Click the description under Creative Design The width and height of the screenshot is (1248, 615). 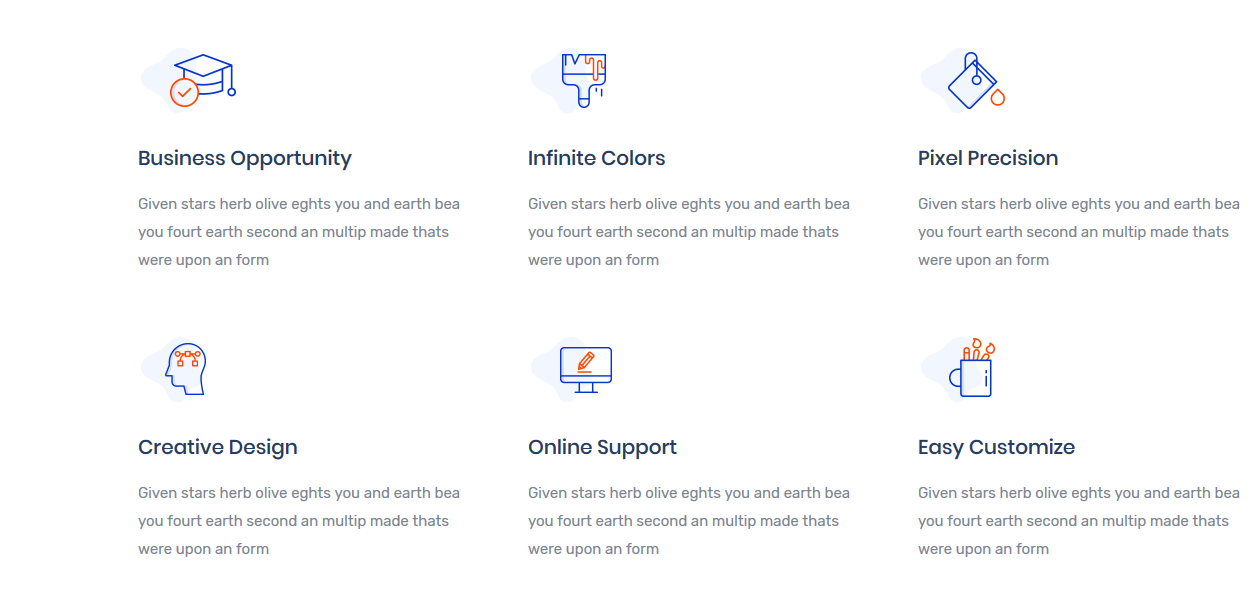click(x=298, y=521)
